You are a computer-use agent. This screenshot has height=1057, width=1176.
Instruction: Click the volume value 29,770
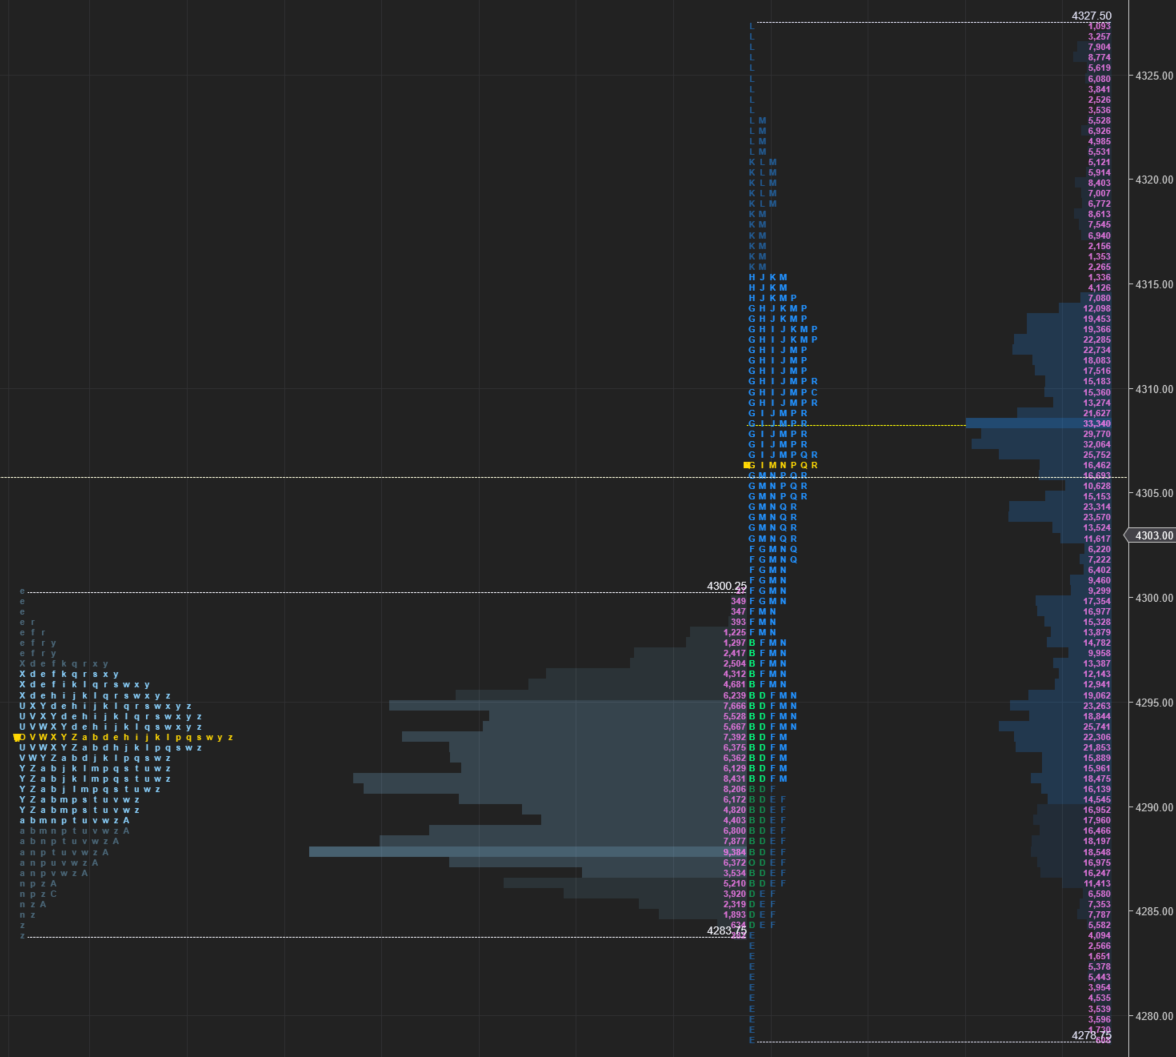(1097, 434)
